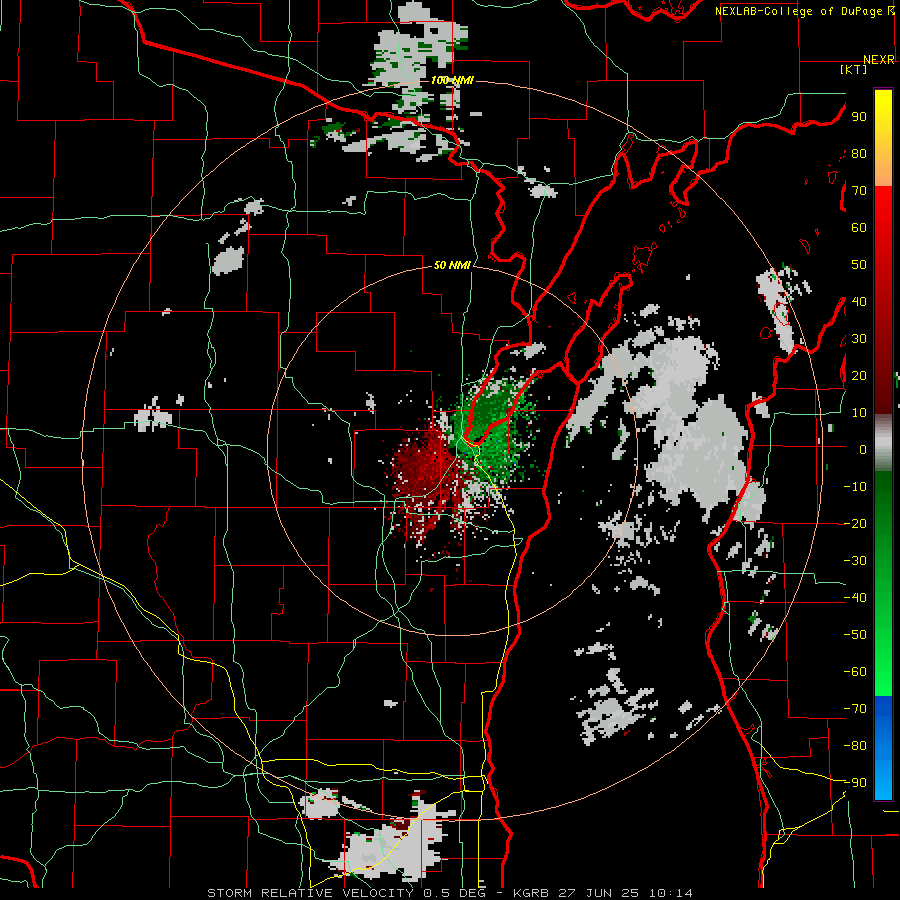Click the -70 value on the velocity scale
900x900 pixels.
tap(855, 709)
